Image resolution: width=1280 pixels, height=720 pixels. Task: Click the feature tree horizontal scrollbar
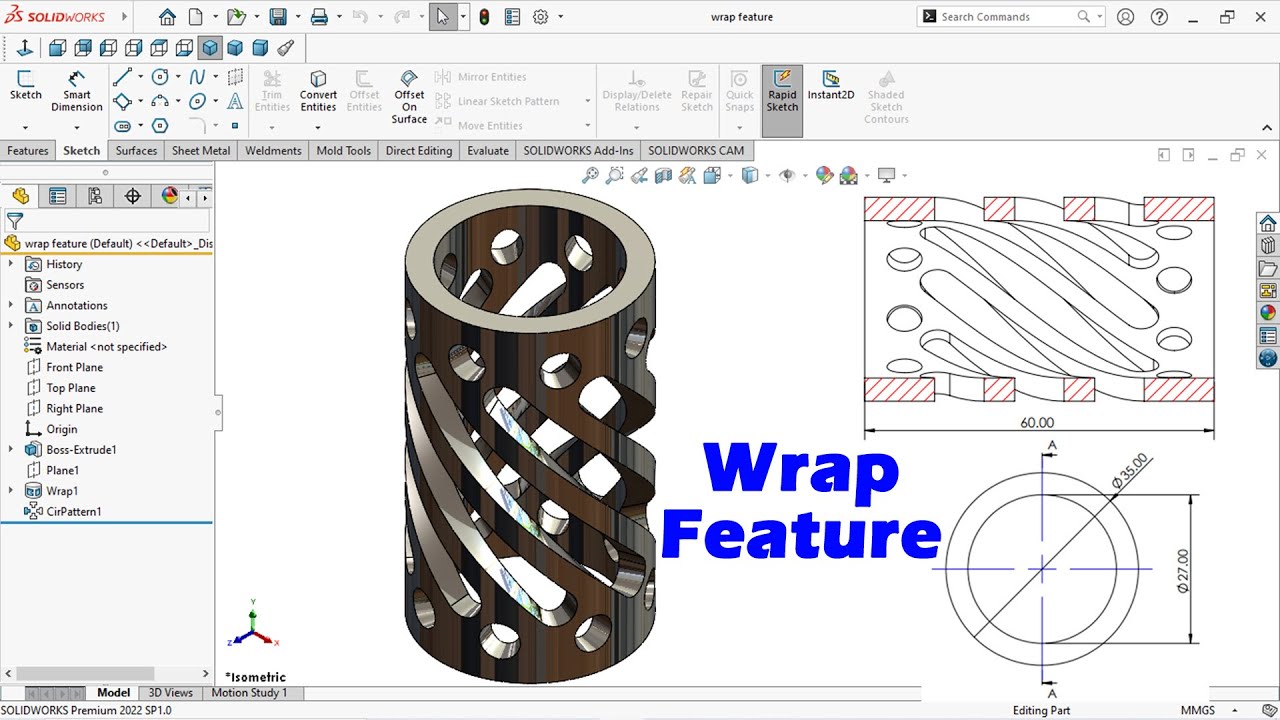coord(85,674)
